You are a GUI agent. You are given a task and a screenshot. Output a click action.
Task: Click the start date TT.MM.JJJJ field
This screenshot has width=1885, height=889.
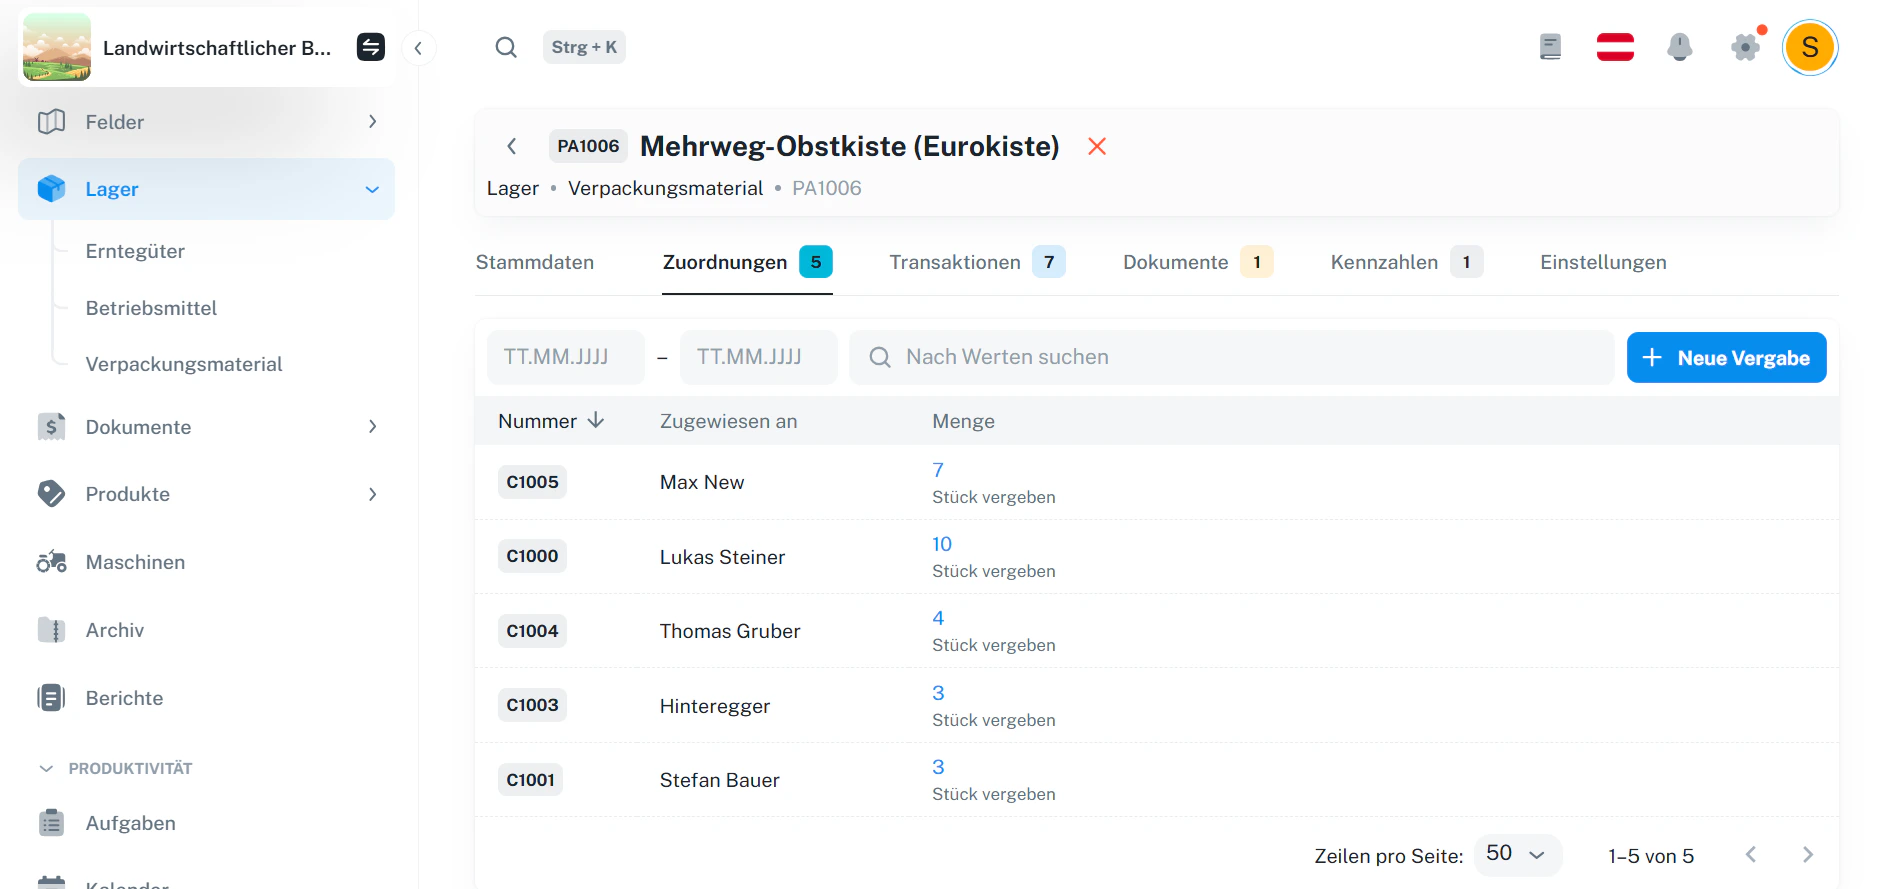point(566,357)
